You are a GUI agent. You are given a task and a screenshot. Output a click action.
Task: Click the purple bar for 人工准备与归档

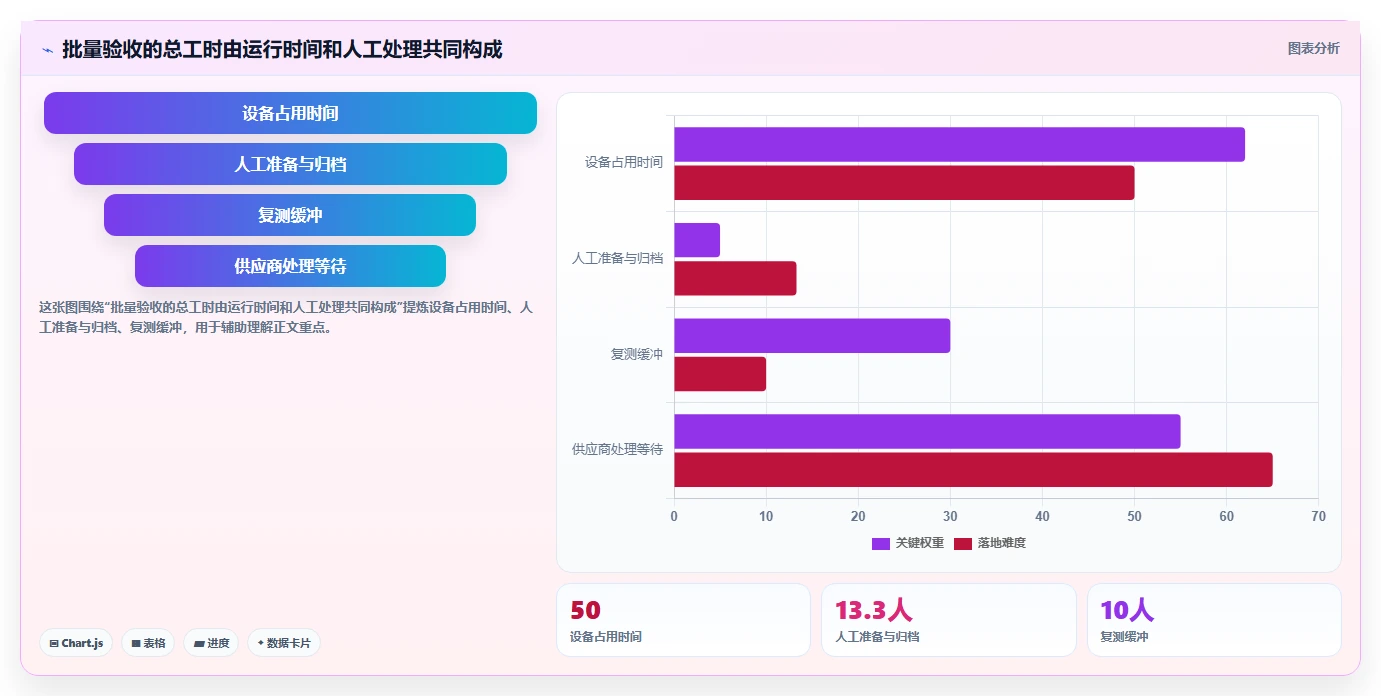697,240
